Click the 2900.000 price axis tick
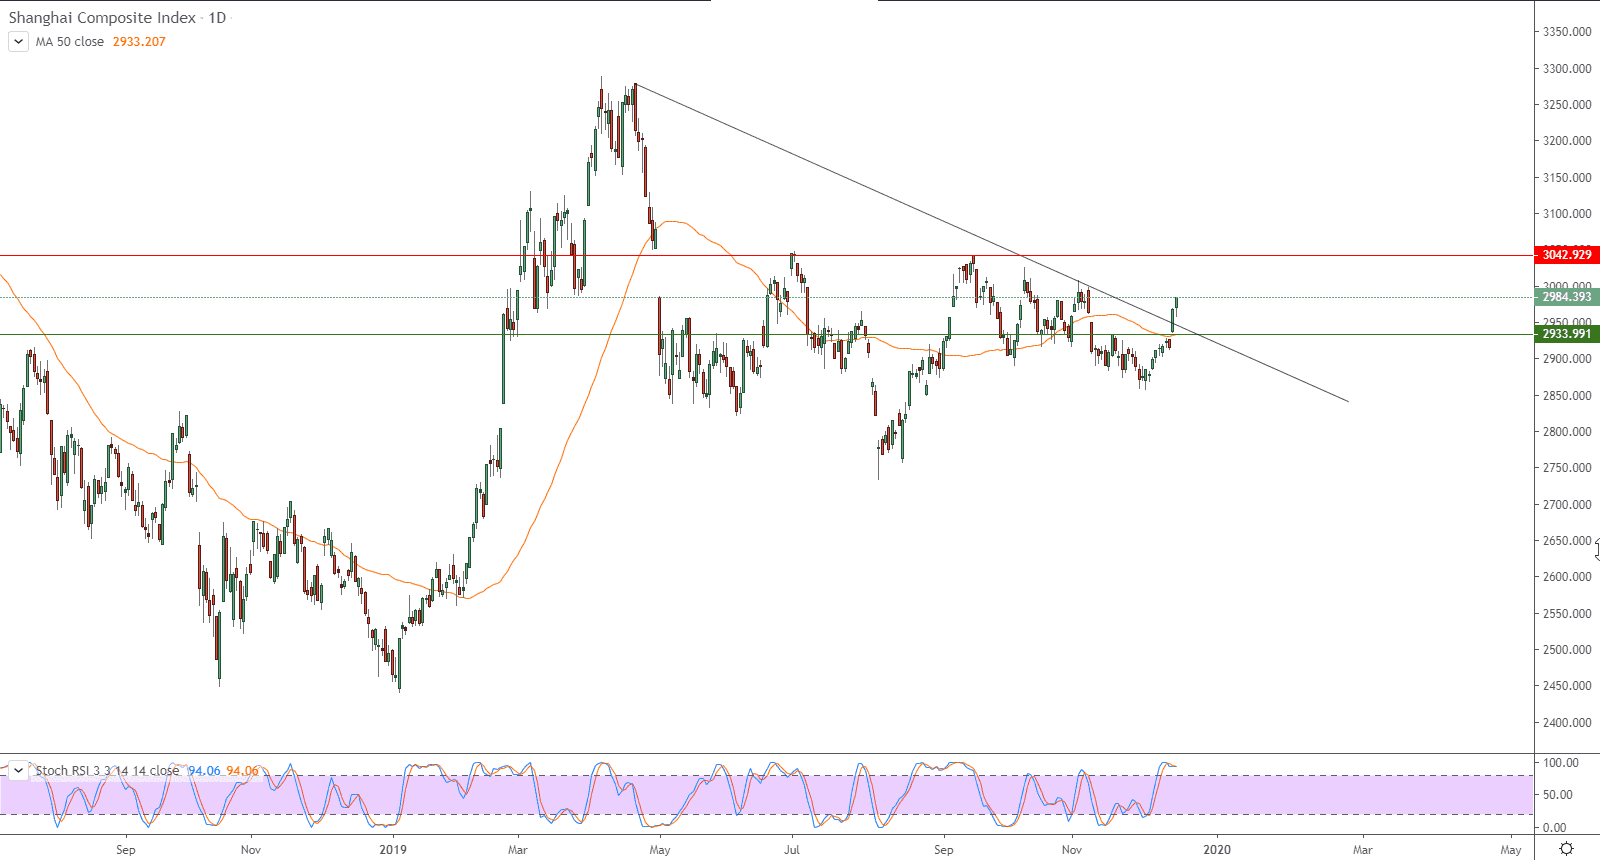 pos(1567,359)
